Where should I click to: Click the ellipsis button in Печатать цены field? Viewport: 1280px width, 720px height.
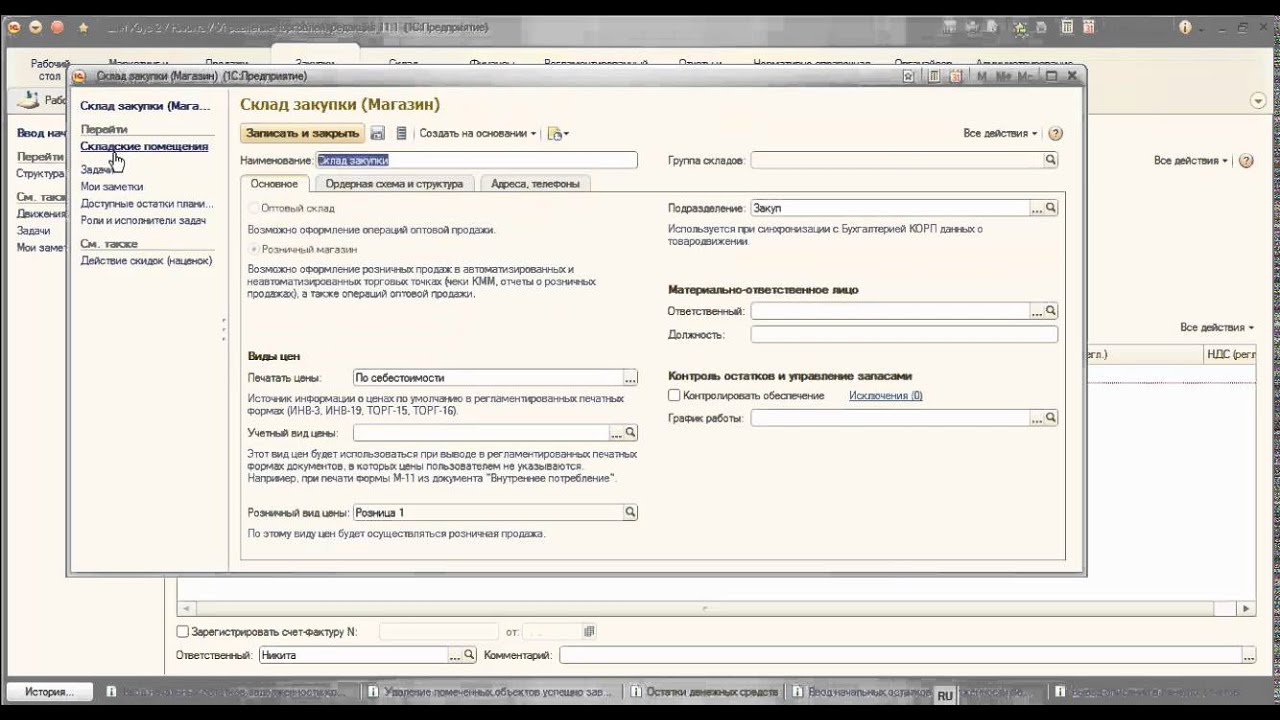coord(630,378)
